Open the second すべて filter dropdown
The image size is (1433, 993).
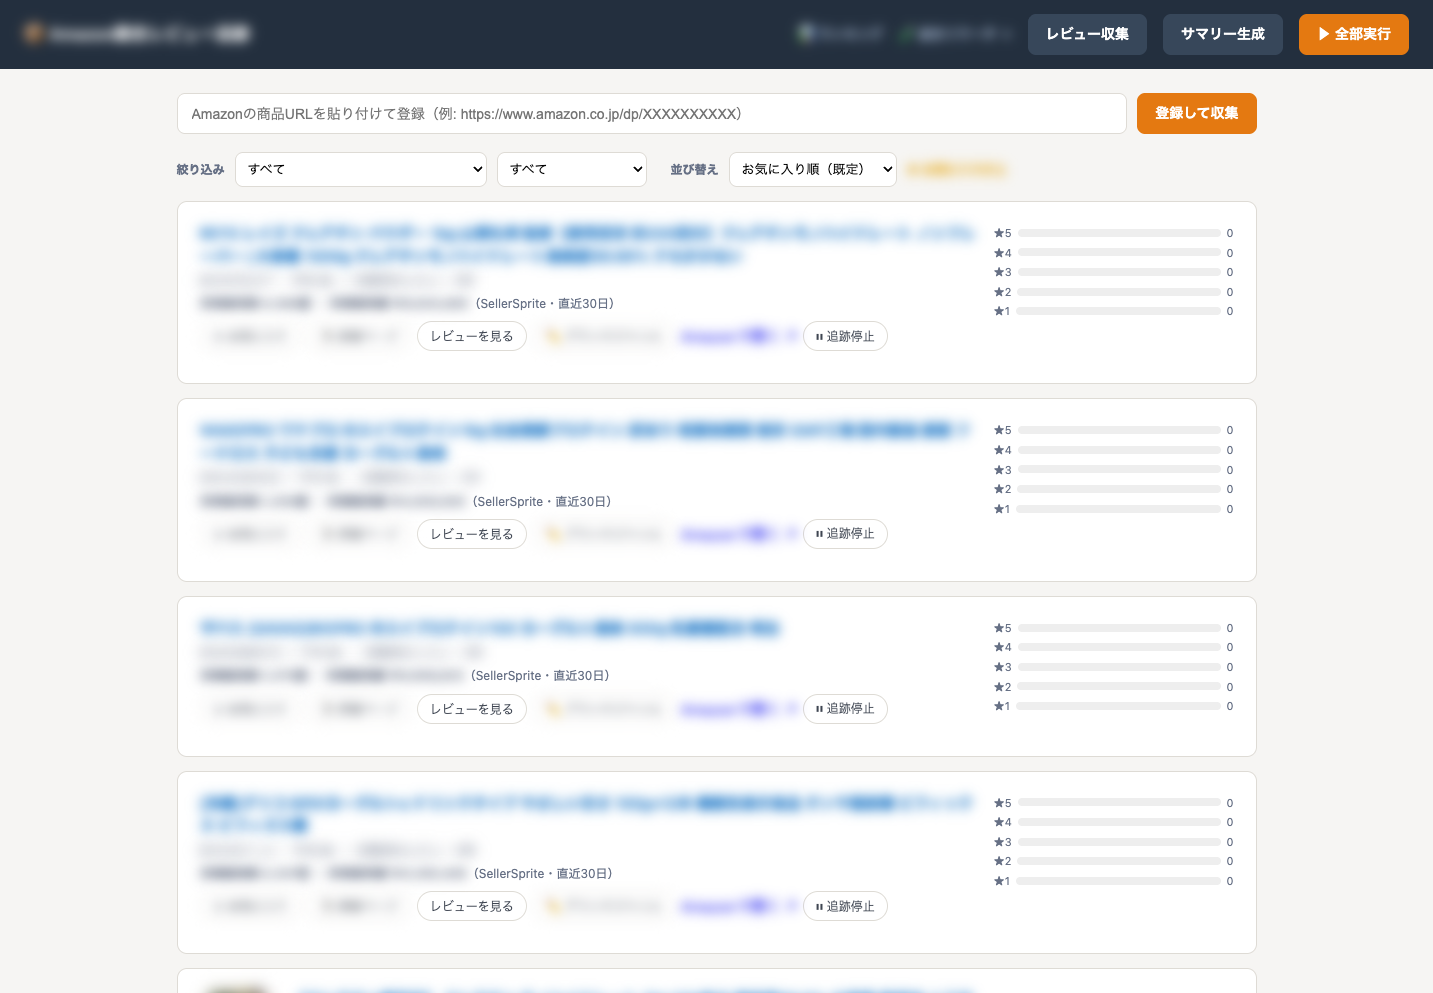(572, 169)
